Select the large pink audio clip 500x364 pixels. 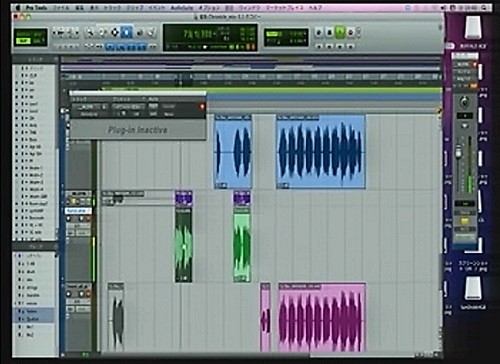tap(322, 318)
